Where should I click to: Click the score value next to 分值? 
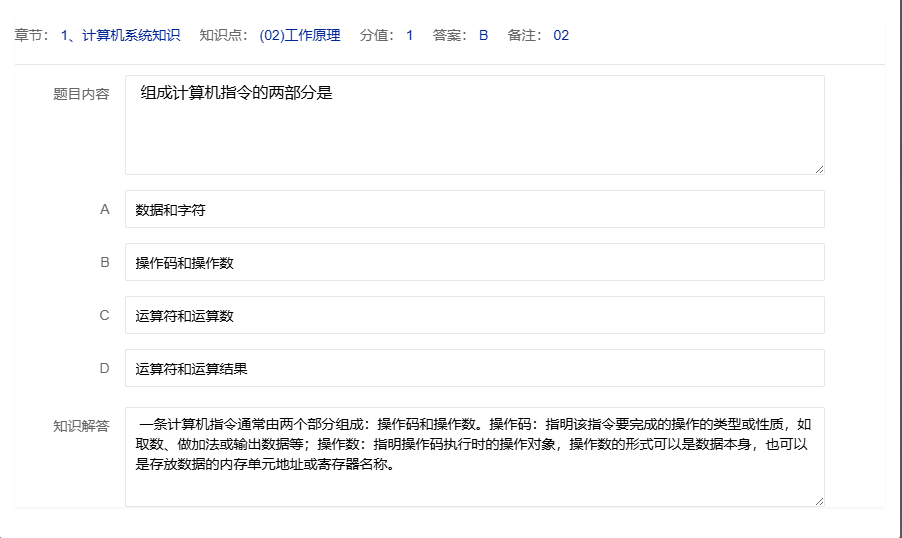[409, 36]
